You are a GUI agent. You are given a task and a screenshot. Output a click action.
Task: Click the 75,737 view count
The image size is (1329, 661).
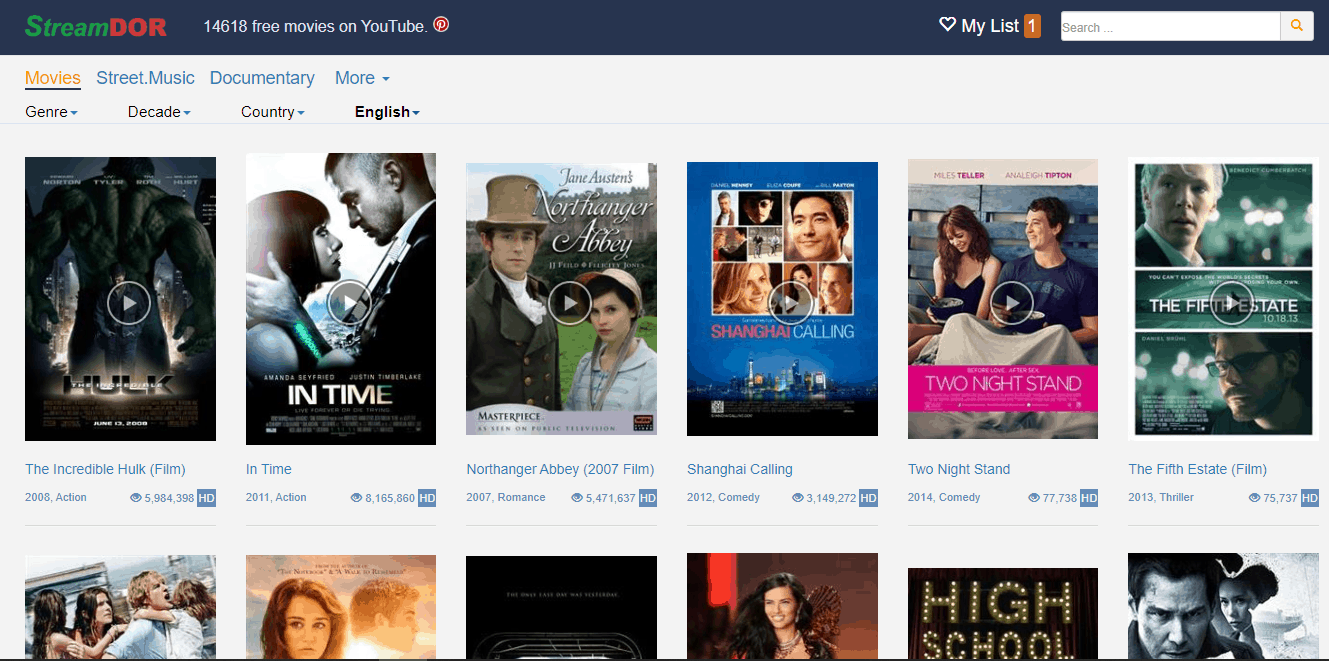click(1281, 498)
